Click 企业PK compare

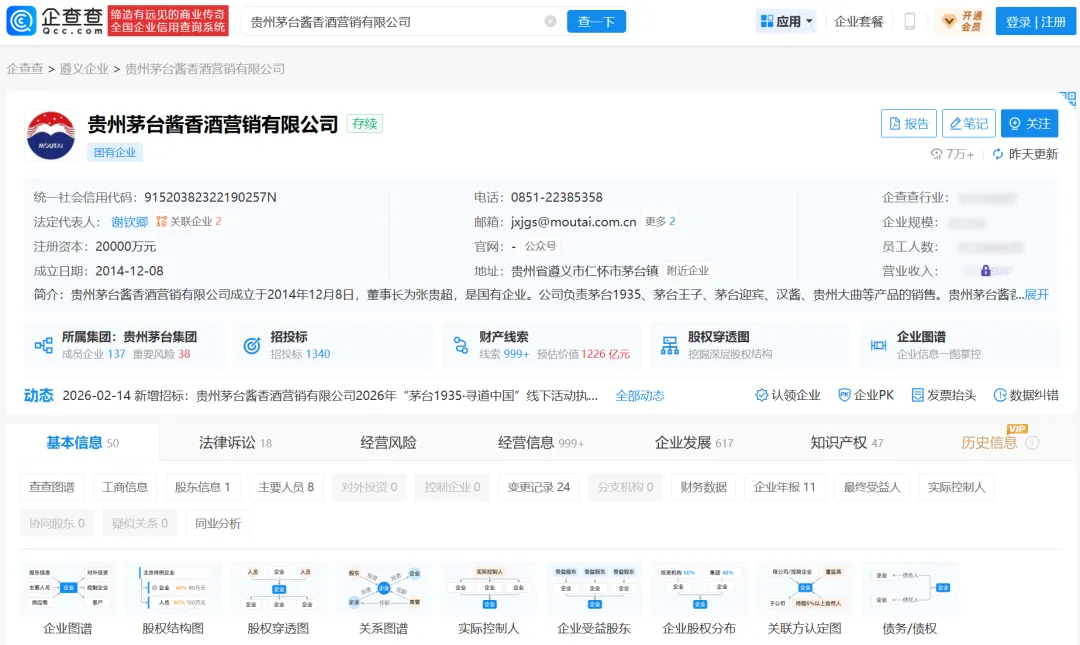coord(866,395)
